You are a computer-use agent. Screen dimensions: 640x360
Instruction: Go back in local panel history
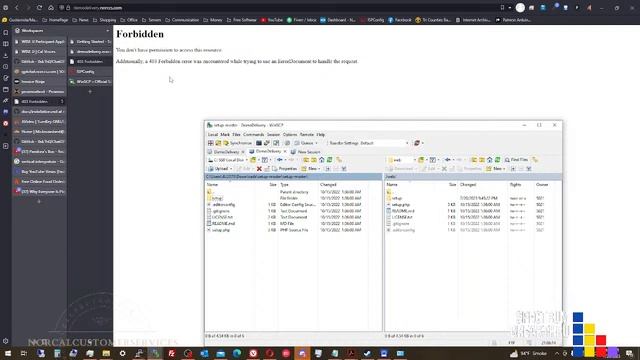280,160
